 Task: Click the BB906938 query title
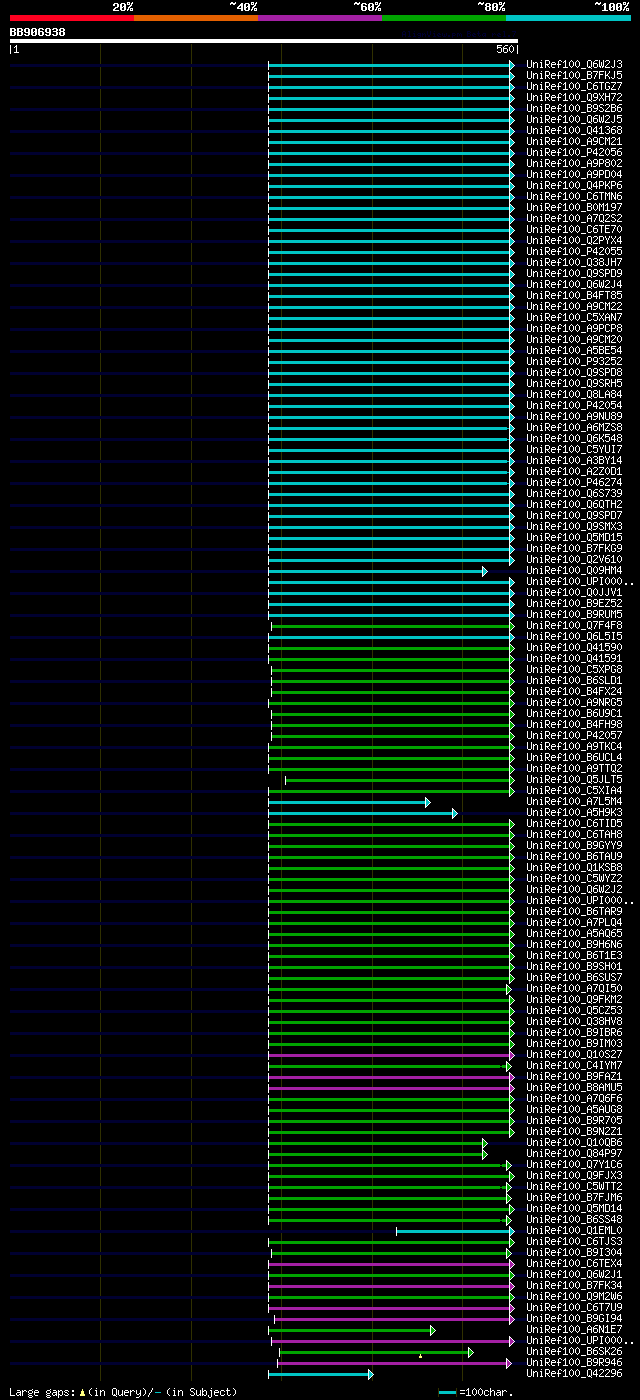38,32
